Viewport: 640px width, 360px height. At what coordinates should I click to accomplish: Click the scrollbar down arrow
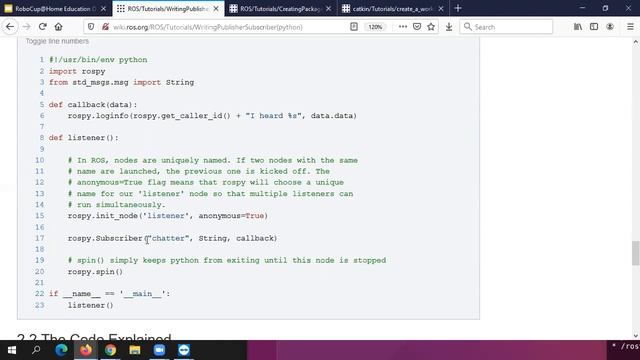[636, 336]
